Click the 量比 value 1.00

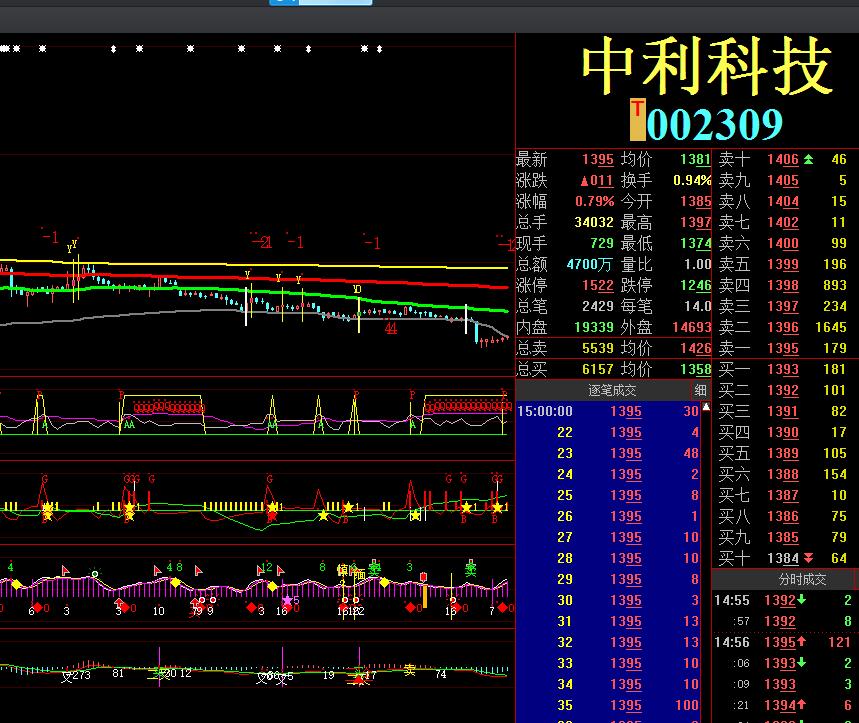point(697,264)
